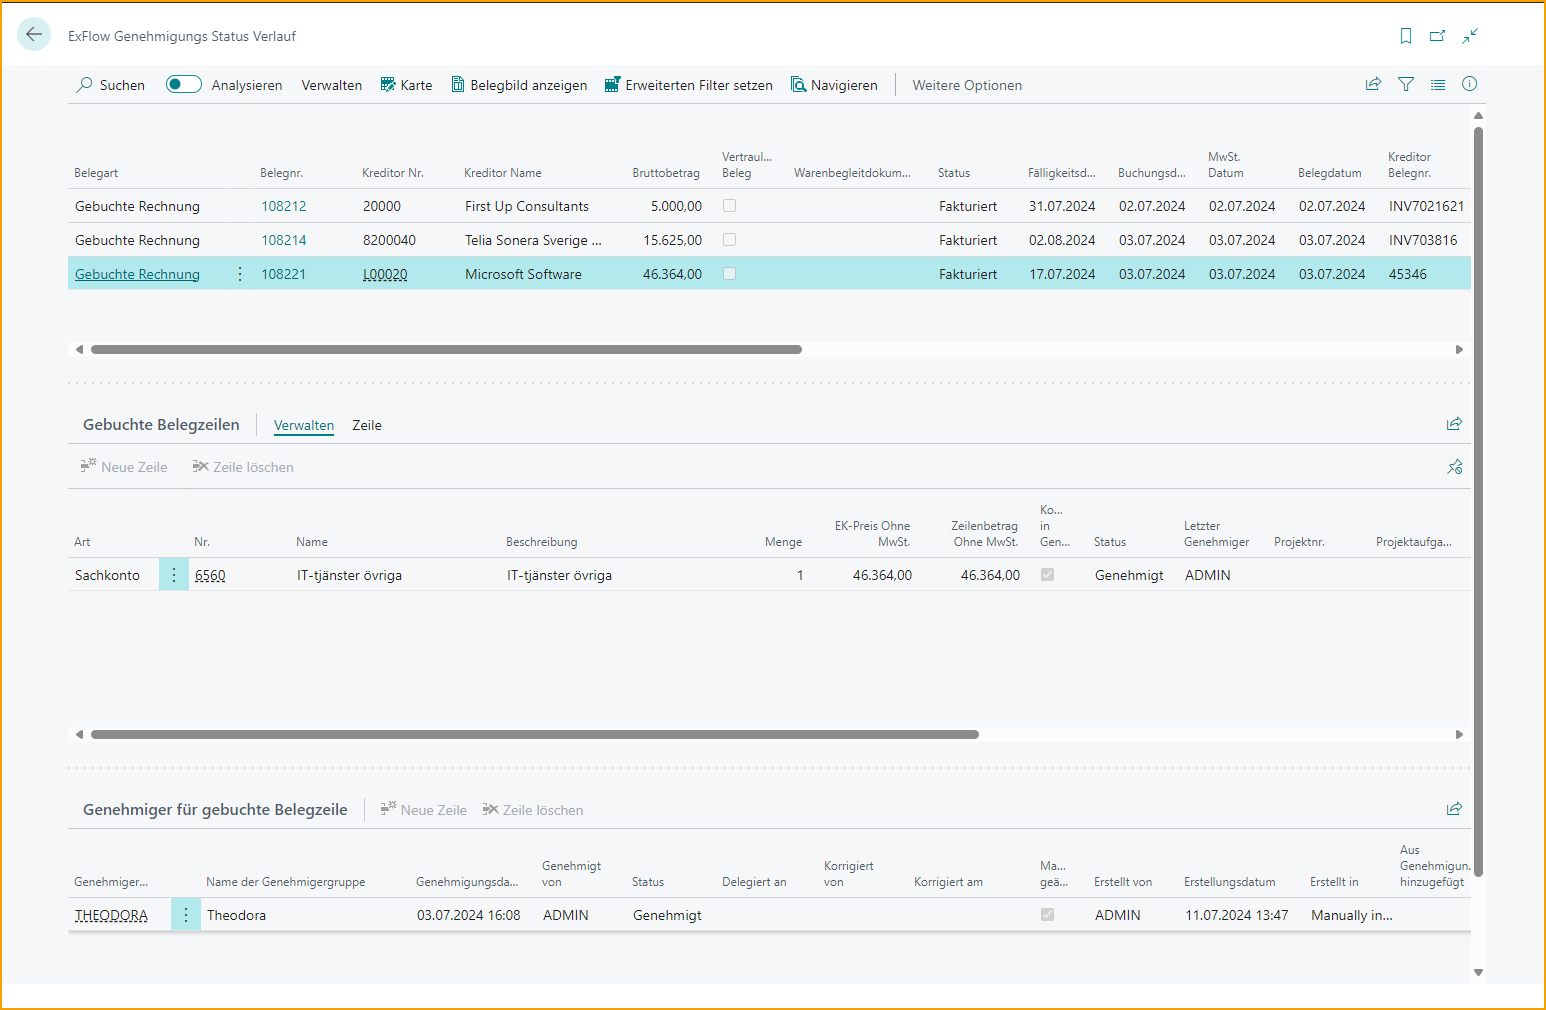Click Belegbild anzeigen

pos(519,85)
